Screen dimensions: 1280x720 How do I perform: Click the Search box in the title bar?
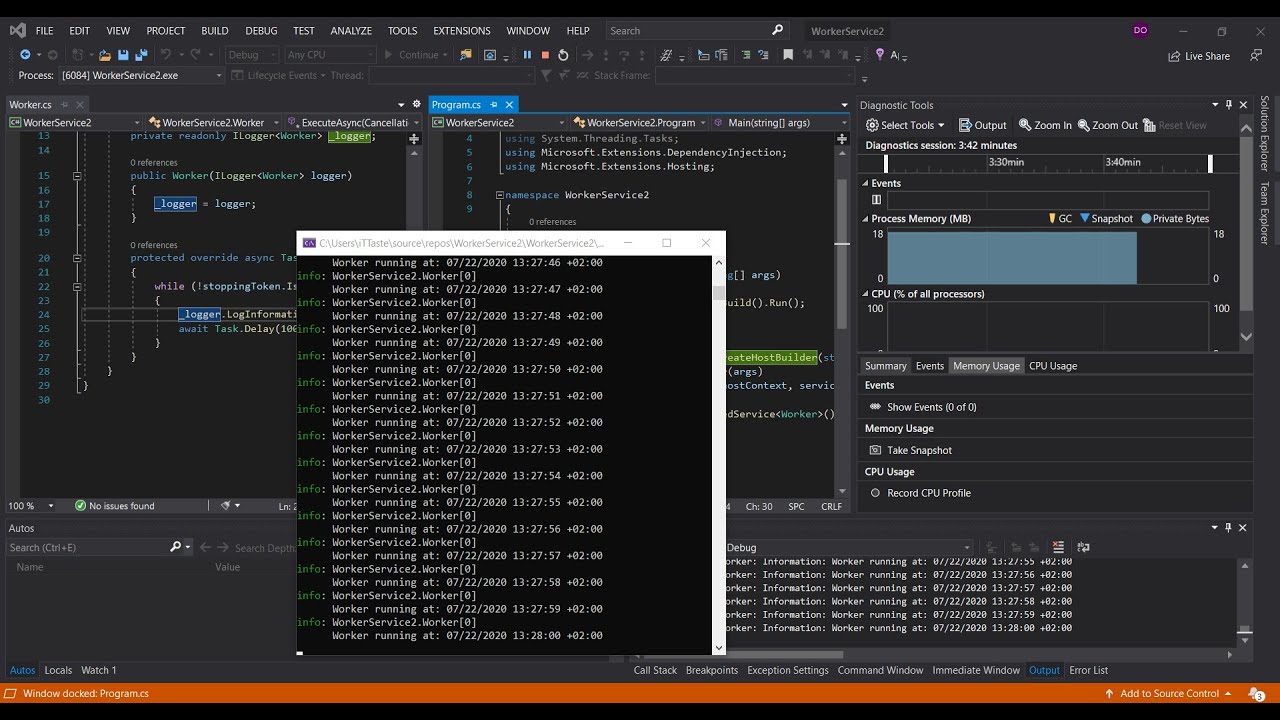point(697,31)
